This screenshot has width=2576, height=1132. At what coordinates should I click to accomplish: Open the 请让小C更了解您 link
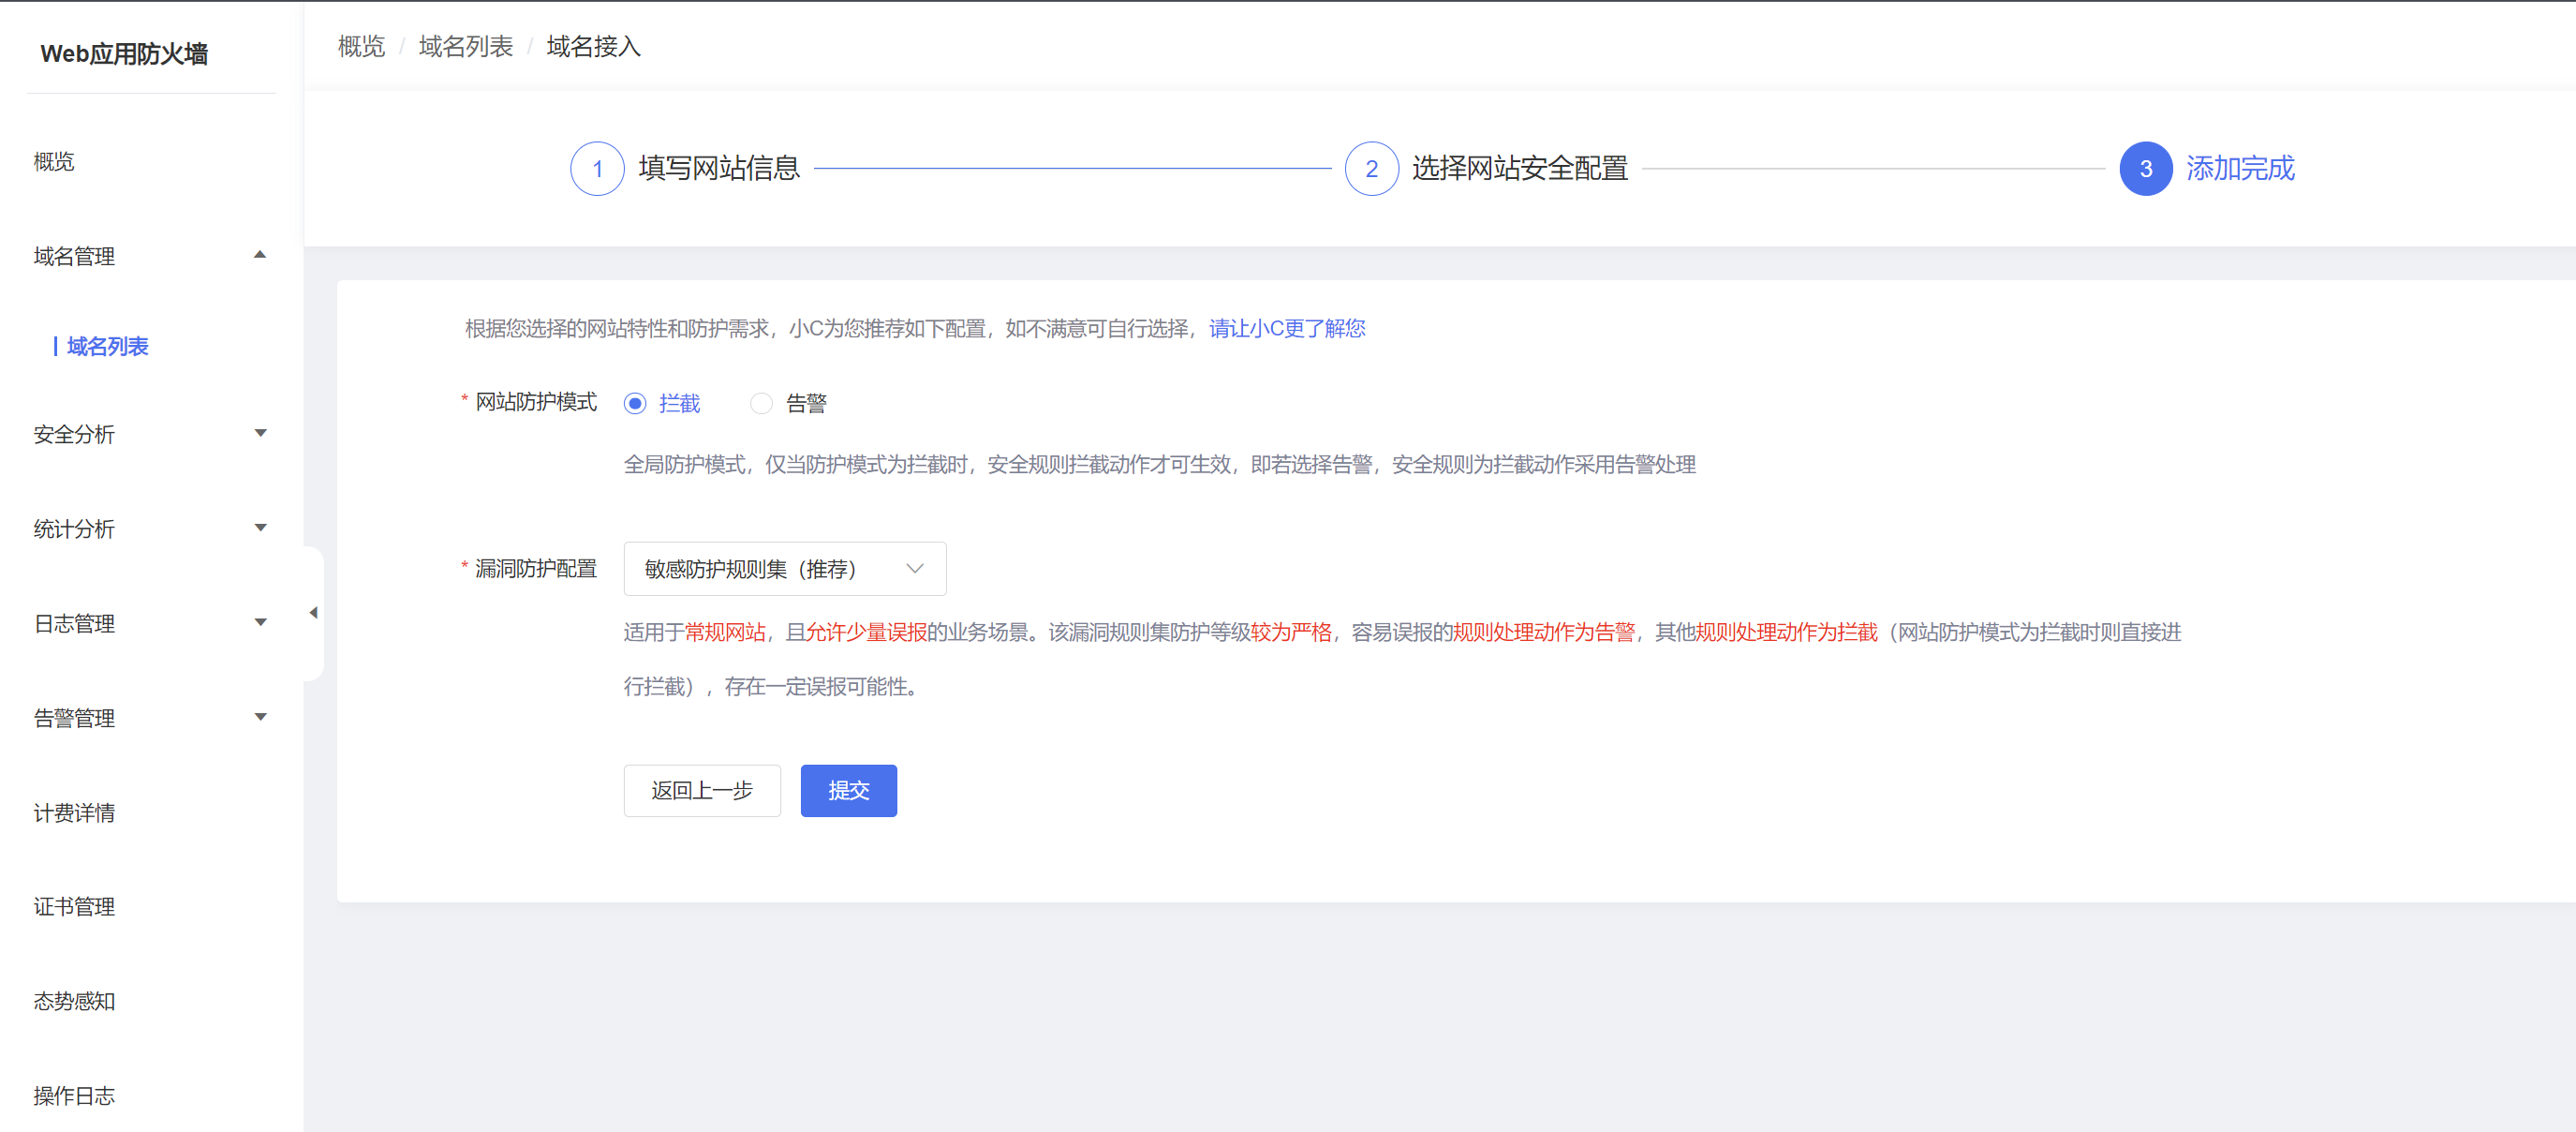(1286, 328)
